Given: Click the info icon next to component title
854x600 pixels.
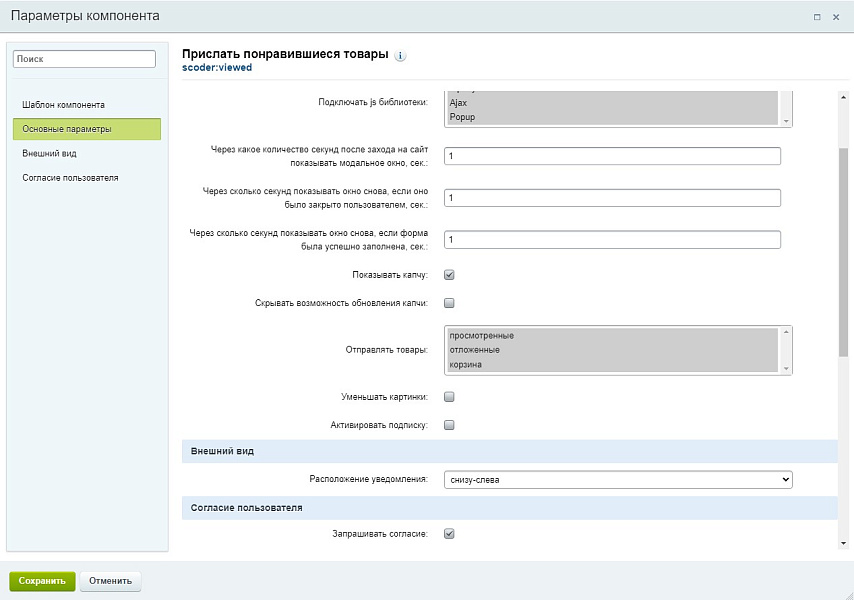Looking at the screenshot, I should (x=400, y=56).
